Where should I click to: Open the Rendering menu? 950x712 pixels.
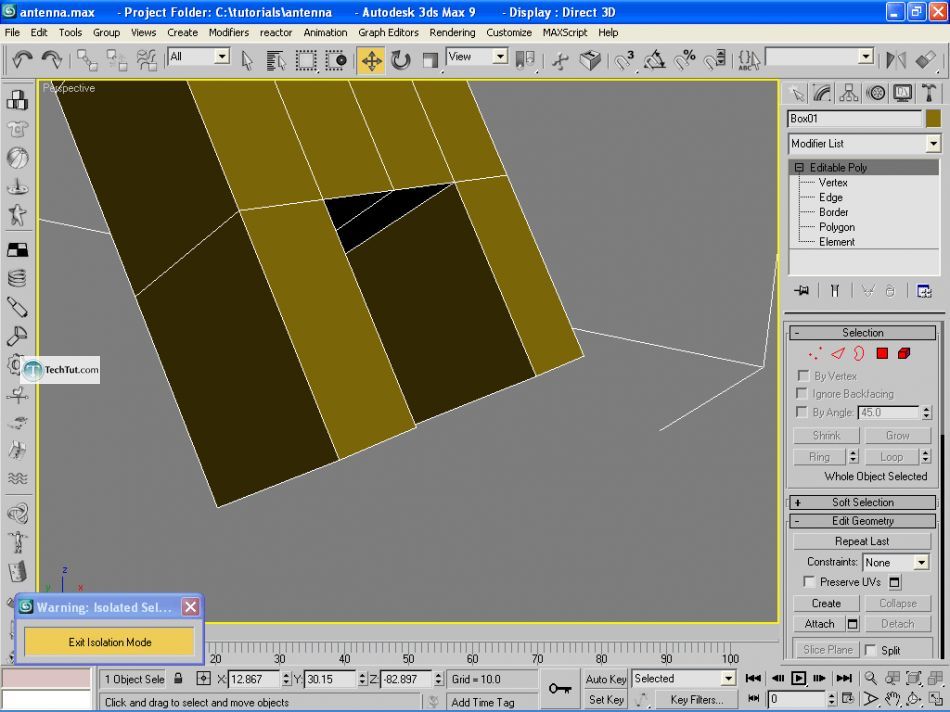[x=452, y=32]
